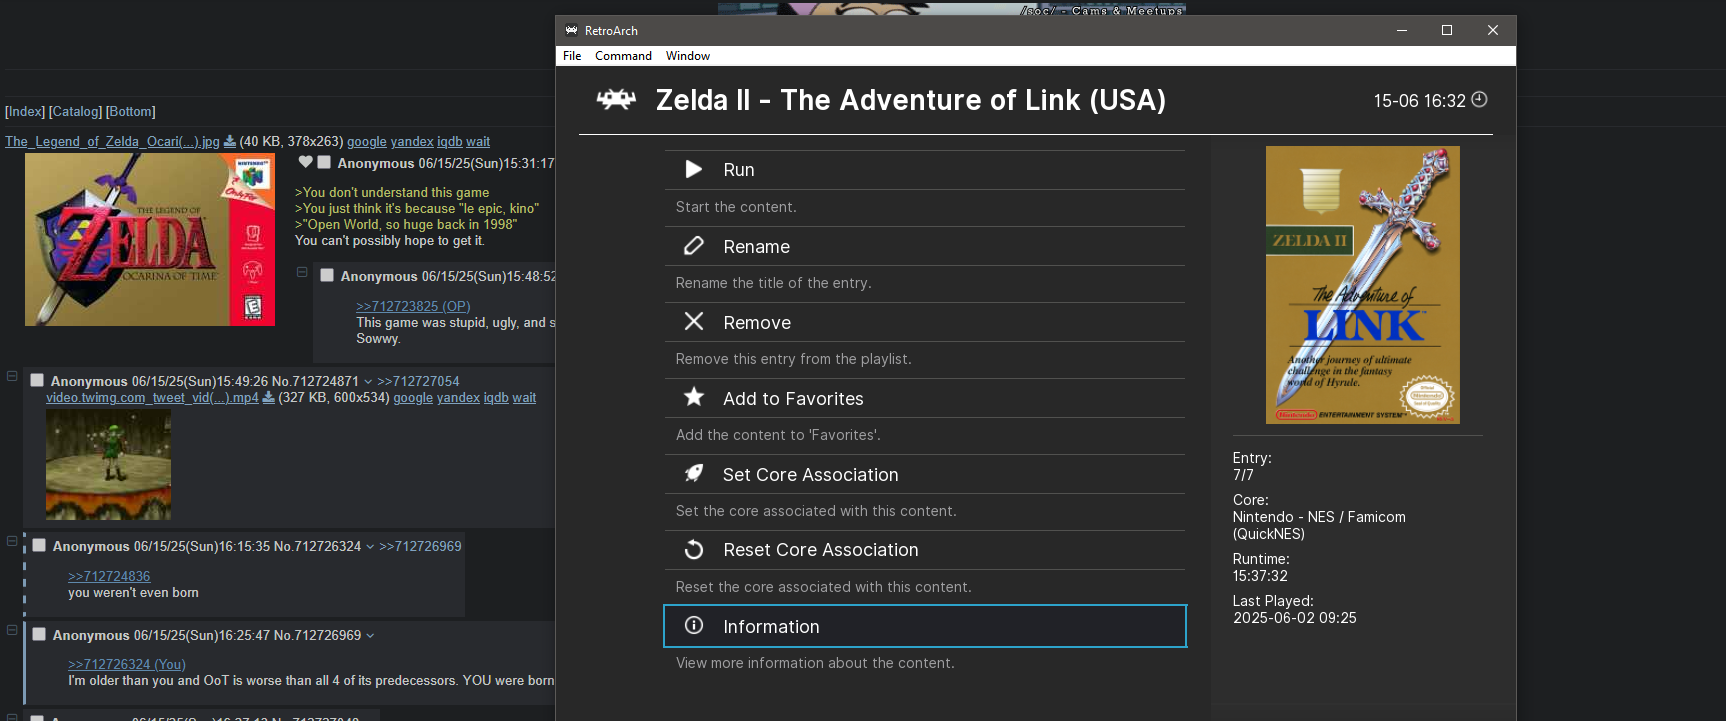Collapse post No.712726969 with minus button
1726x721 pixels.
tap(12, 630)
